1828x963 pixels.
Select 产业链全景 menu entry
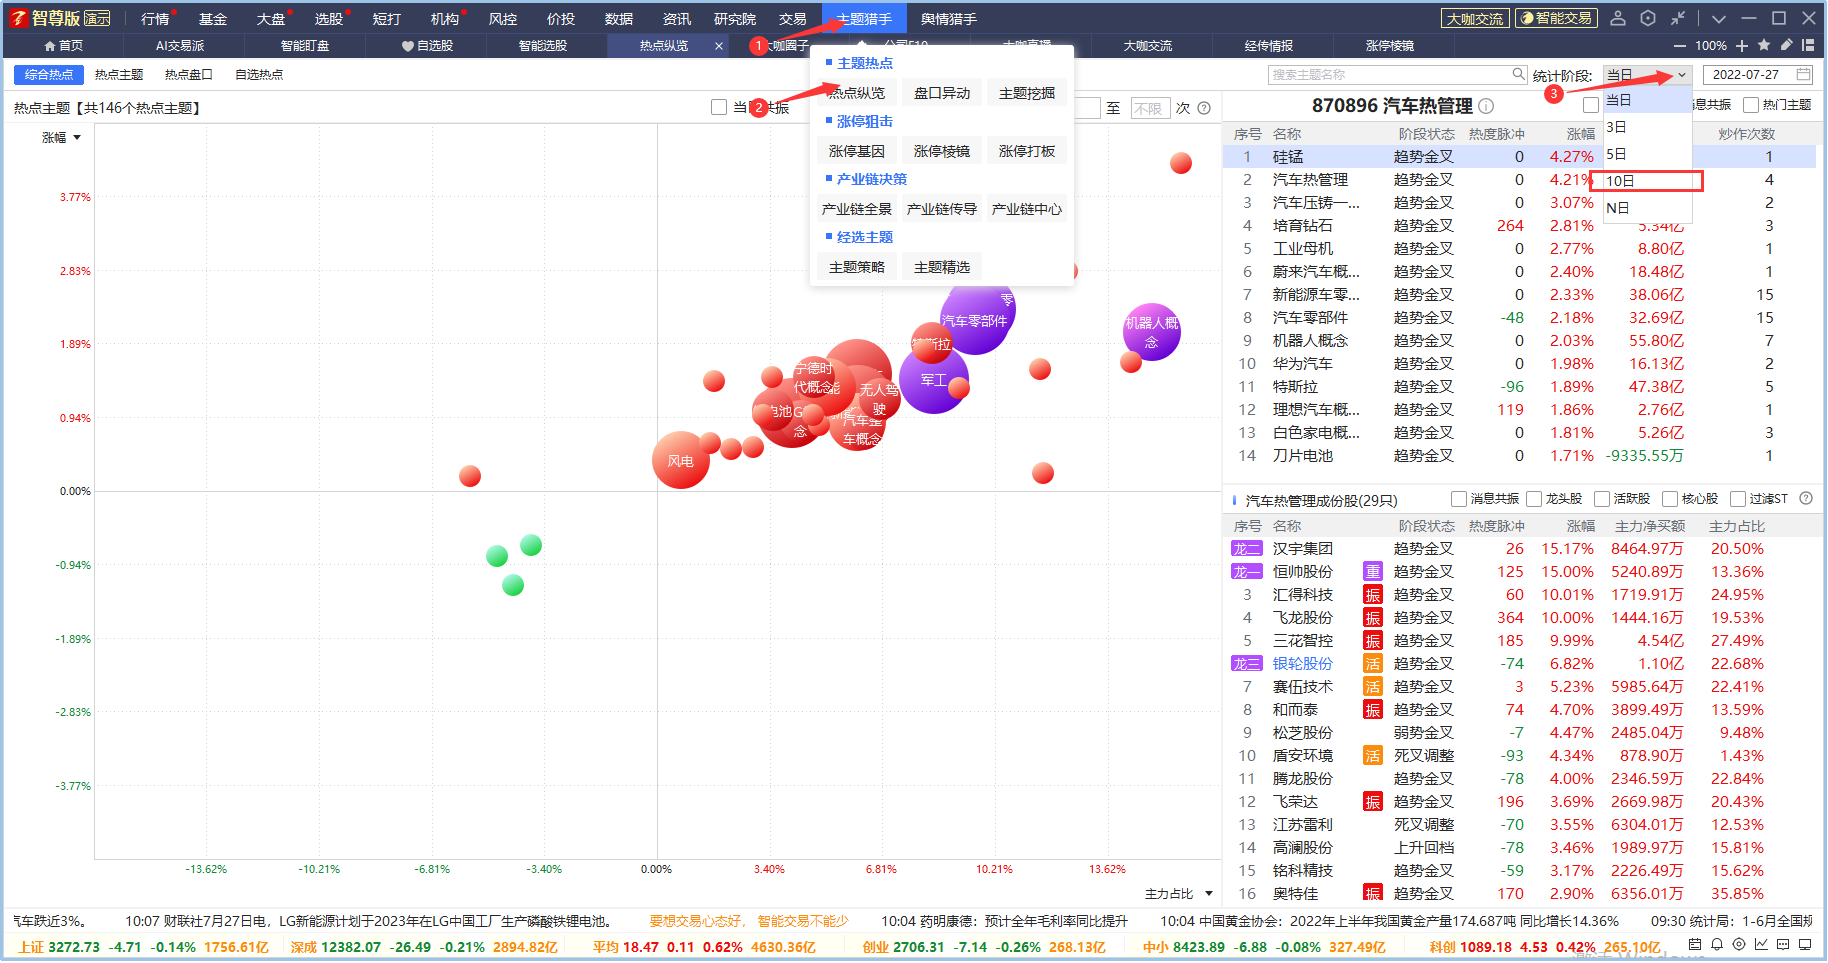click(857, 209)
